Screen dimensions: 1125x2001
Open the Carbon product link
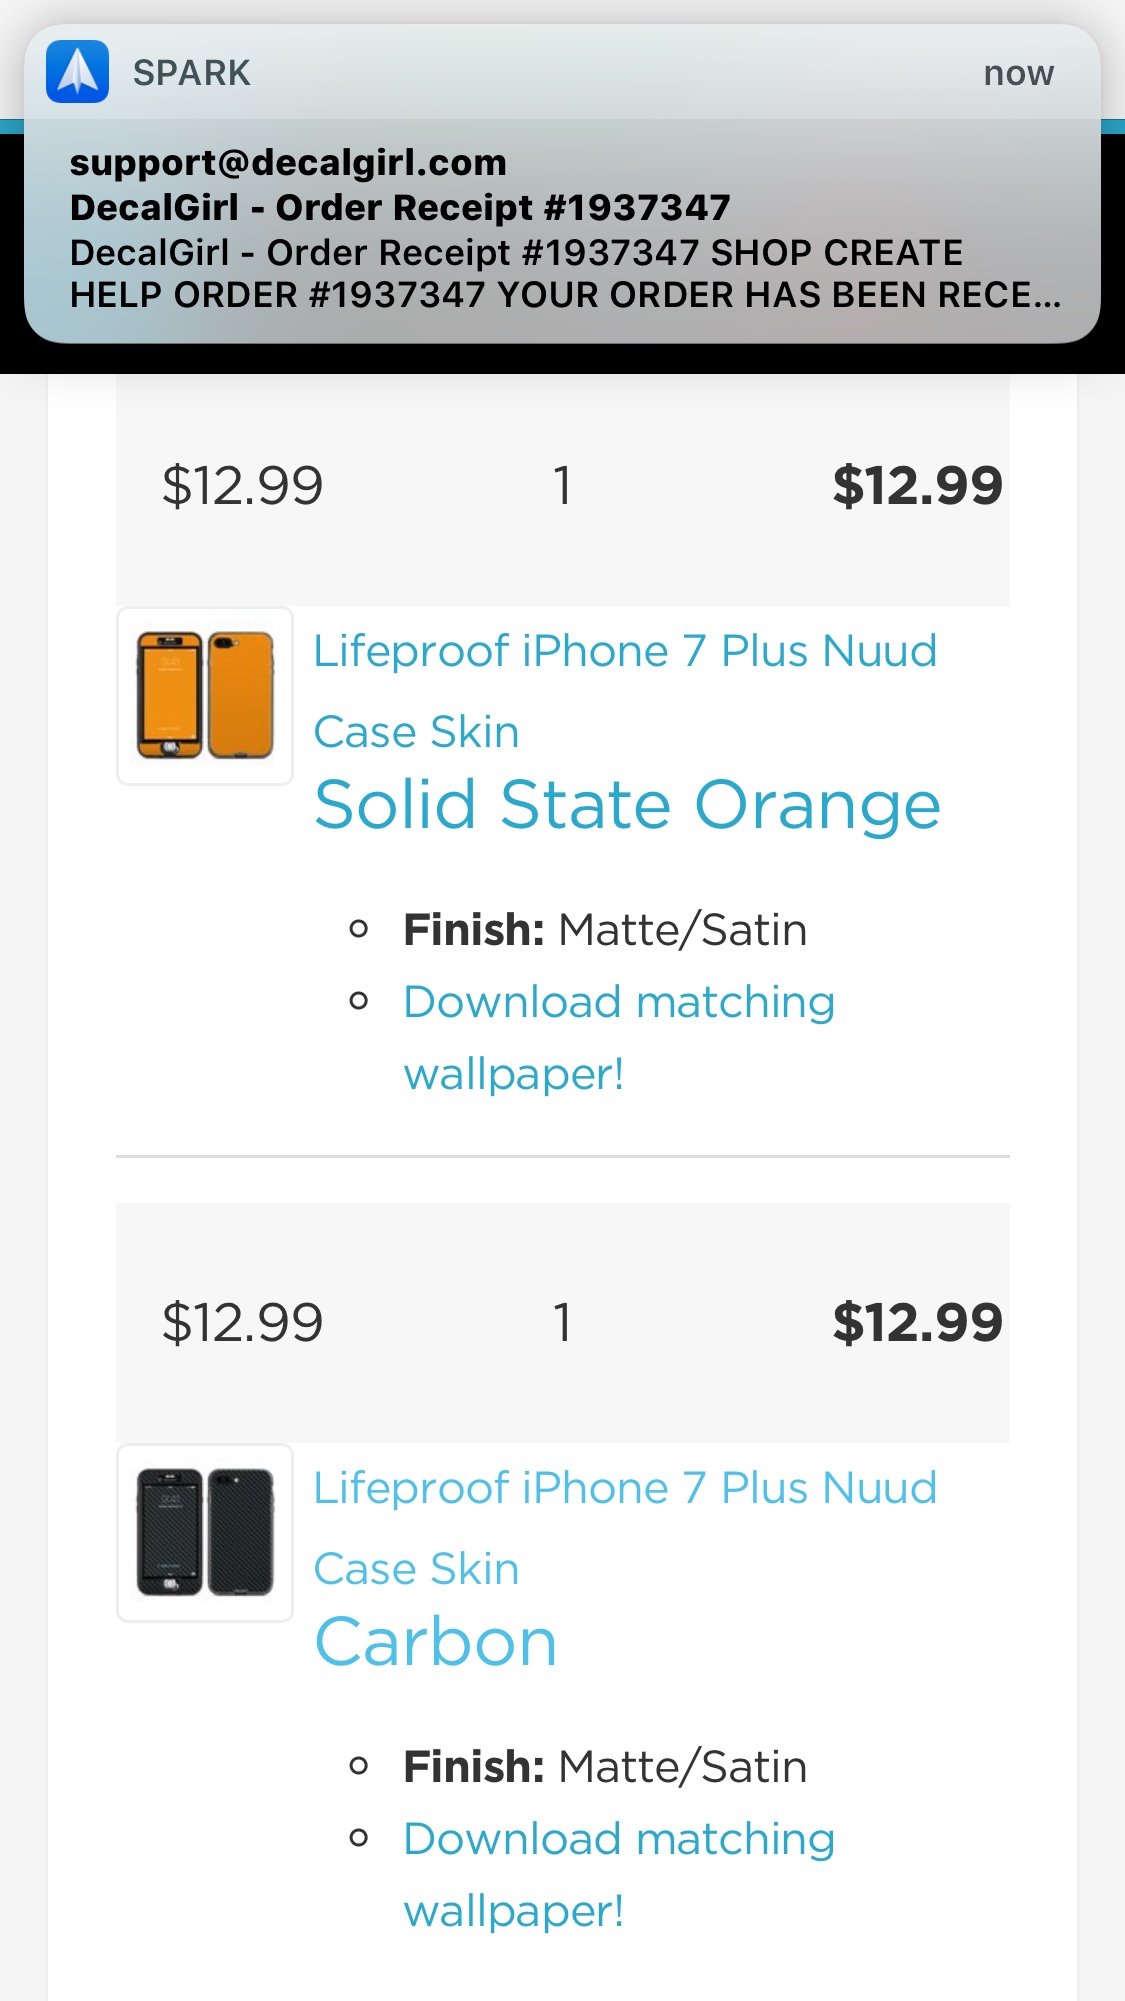click(x=436, y=1642)
